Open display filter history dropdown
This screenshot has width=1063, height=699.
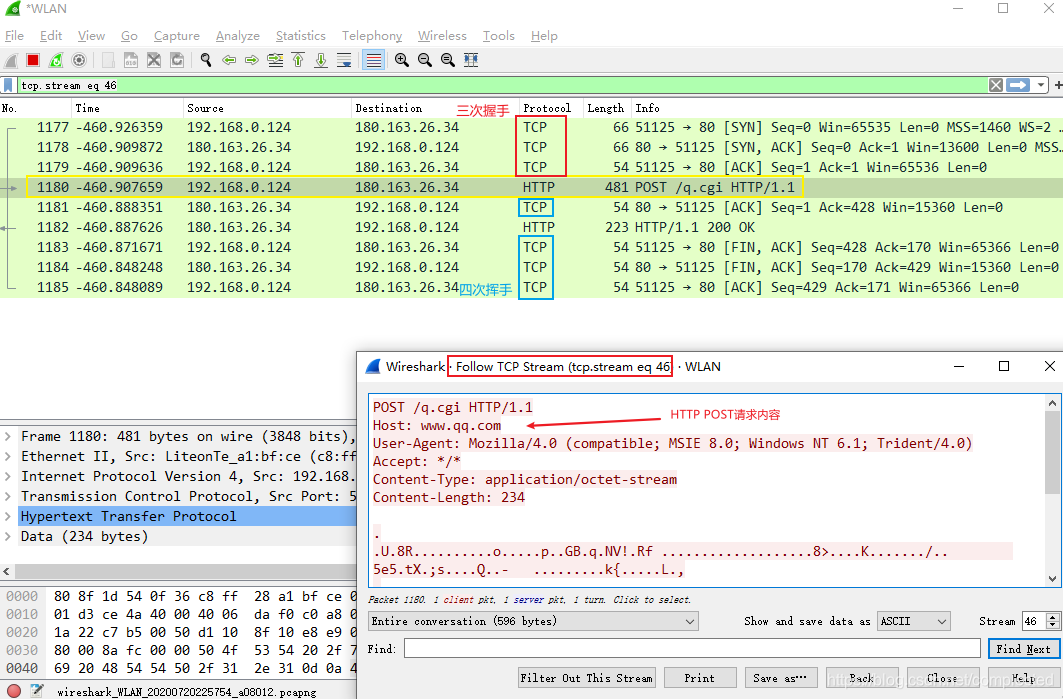[1041, 85]
